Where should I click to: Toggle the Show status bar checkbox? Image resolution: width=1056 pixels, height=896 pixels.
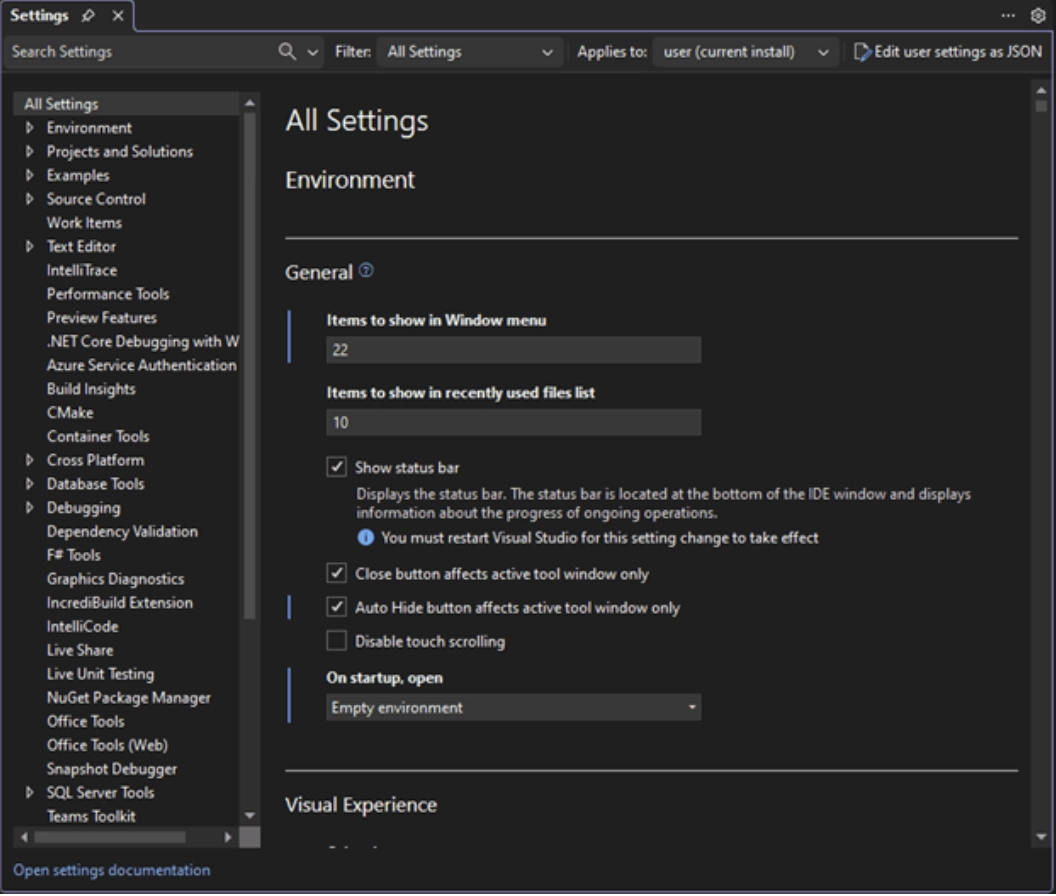[x=337, y=467]
